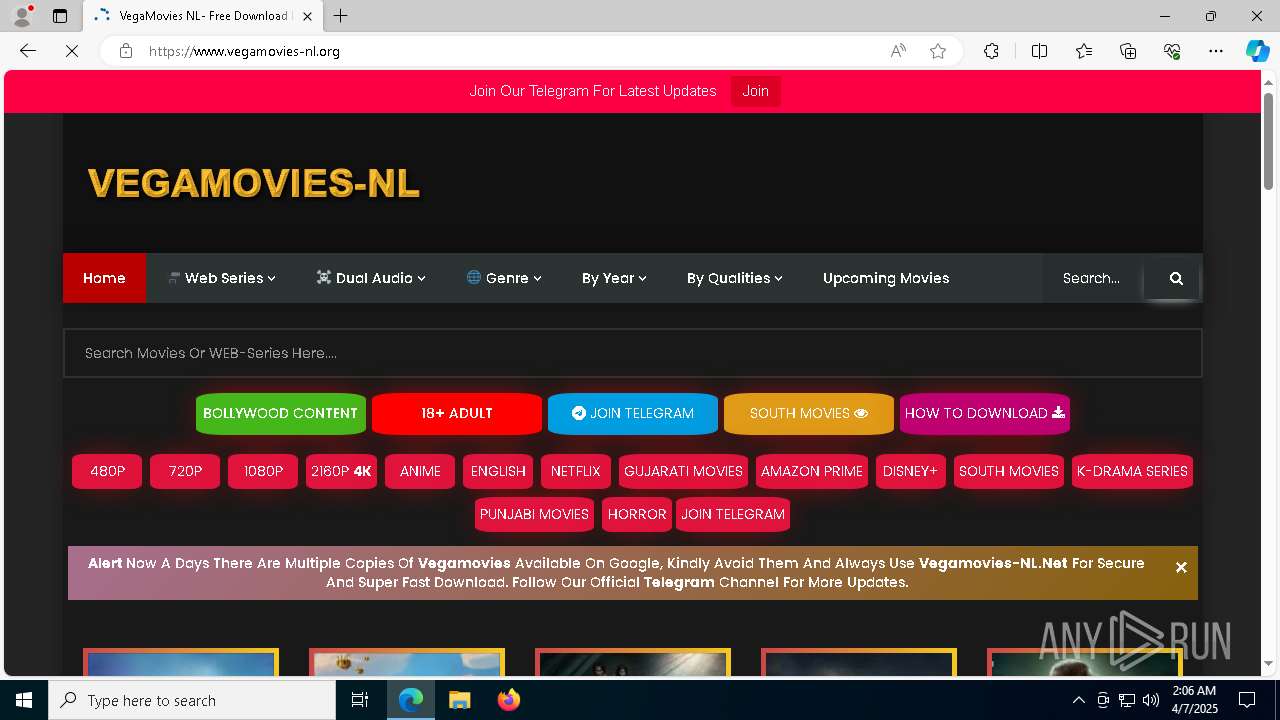Image resolution: width=1280 pixels, height=720 pixels.
Task: Open the Bollywood Content button
Action: point(280,413)
